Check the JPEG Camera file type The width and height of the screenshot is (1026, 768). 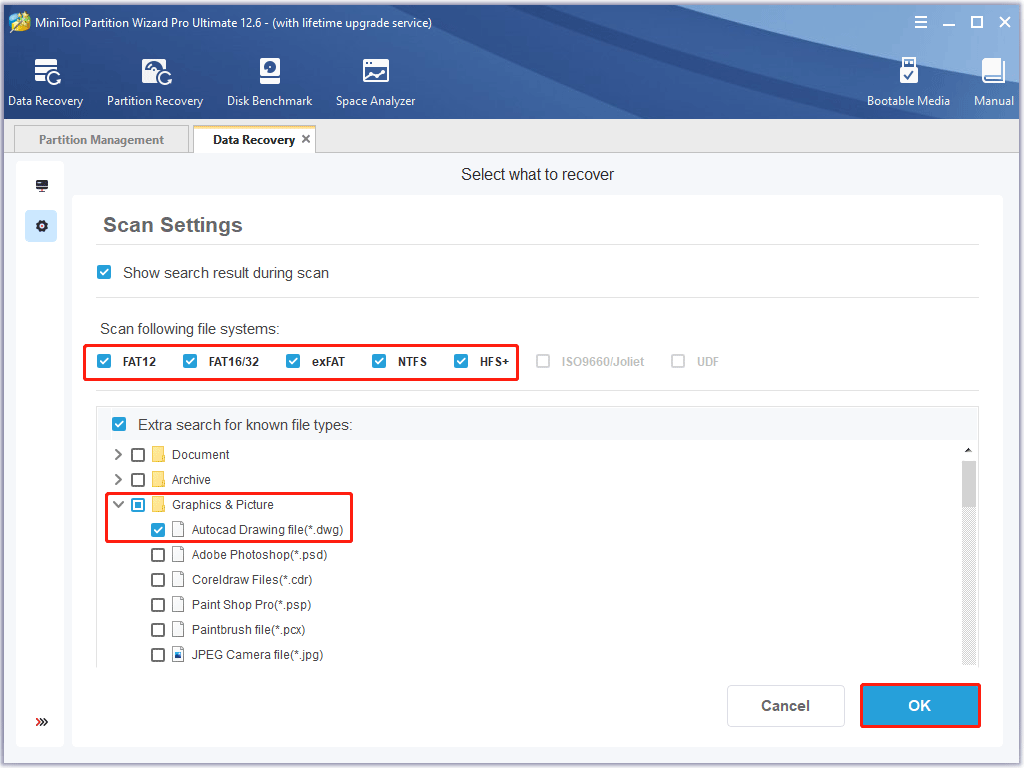click(158, 654)
